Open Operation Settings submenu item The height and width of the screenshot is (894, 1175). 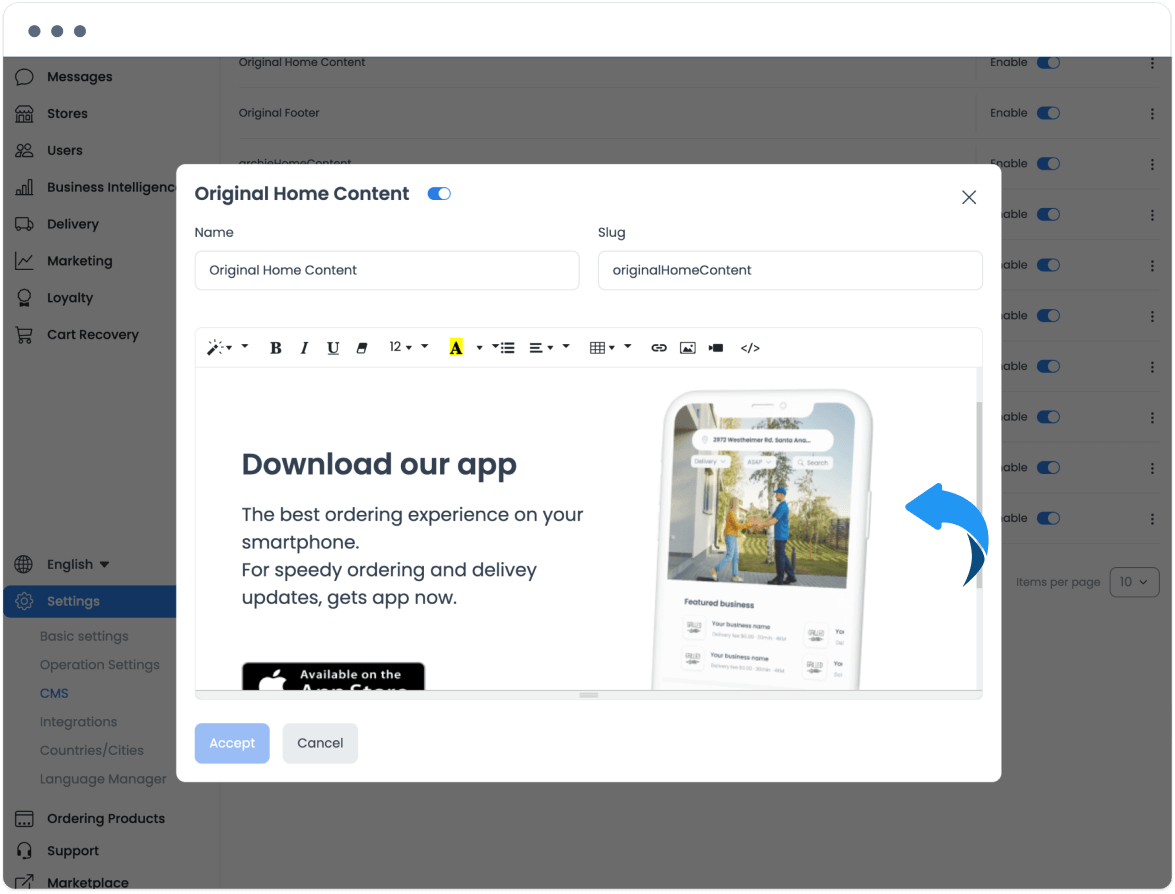(100, 665)
